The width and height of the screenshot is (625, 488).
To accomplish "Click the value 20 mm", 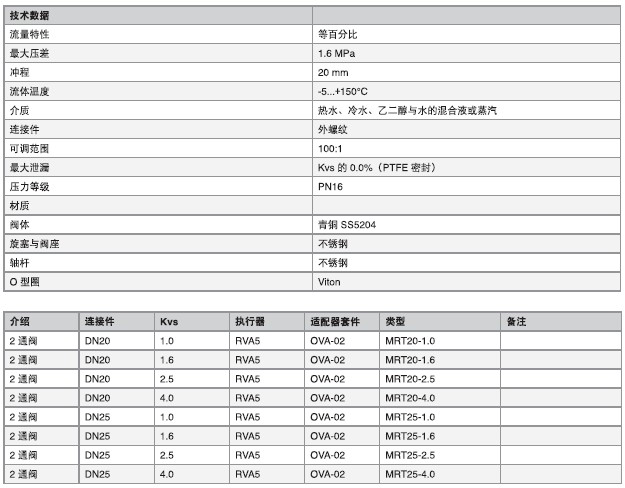I will [x=333, y=73].
